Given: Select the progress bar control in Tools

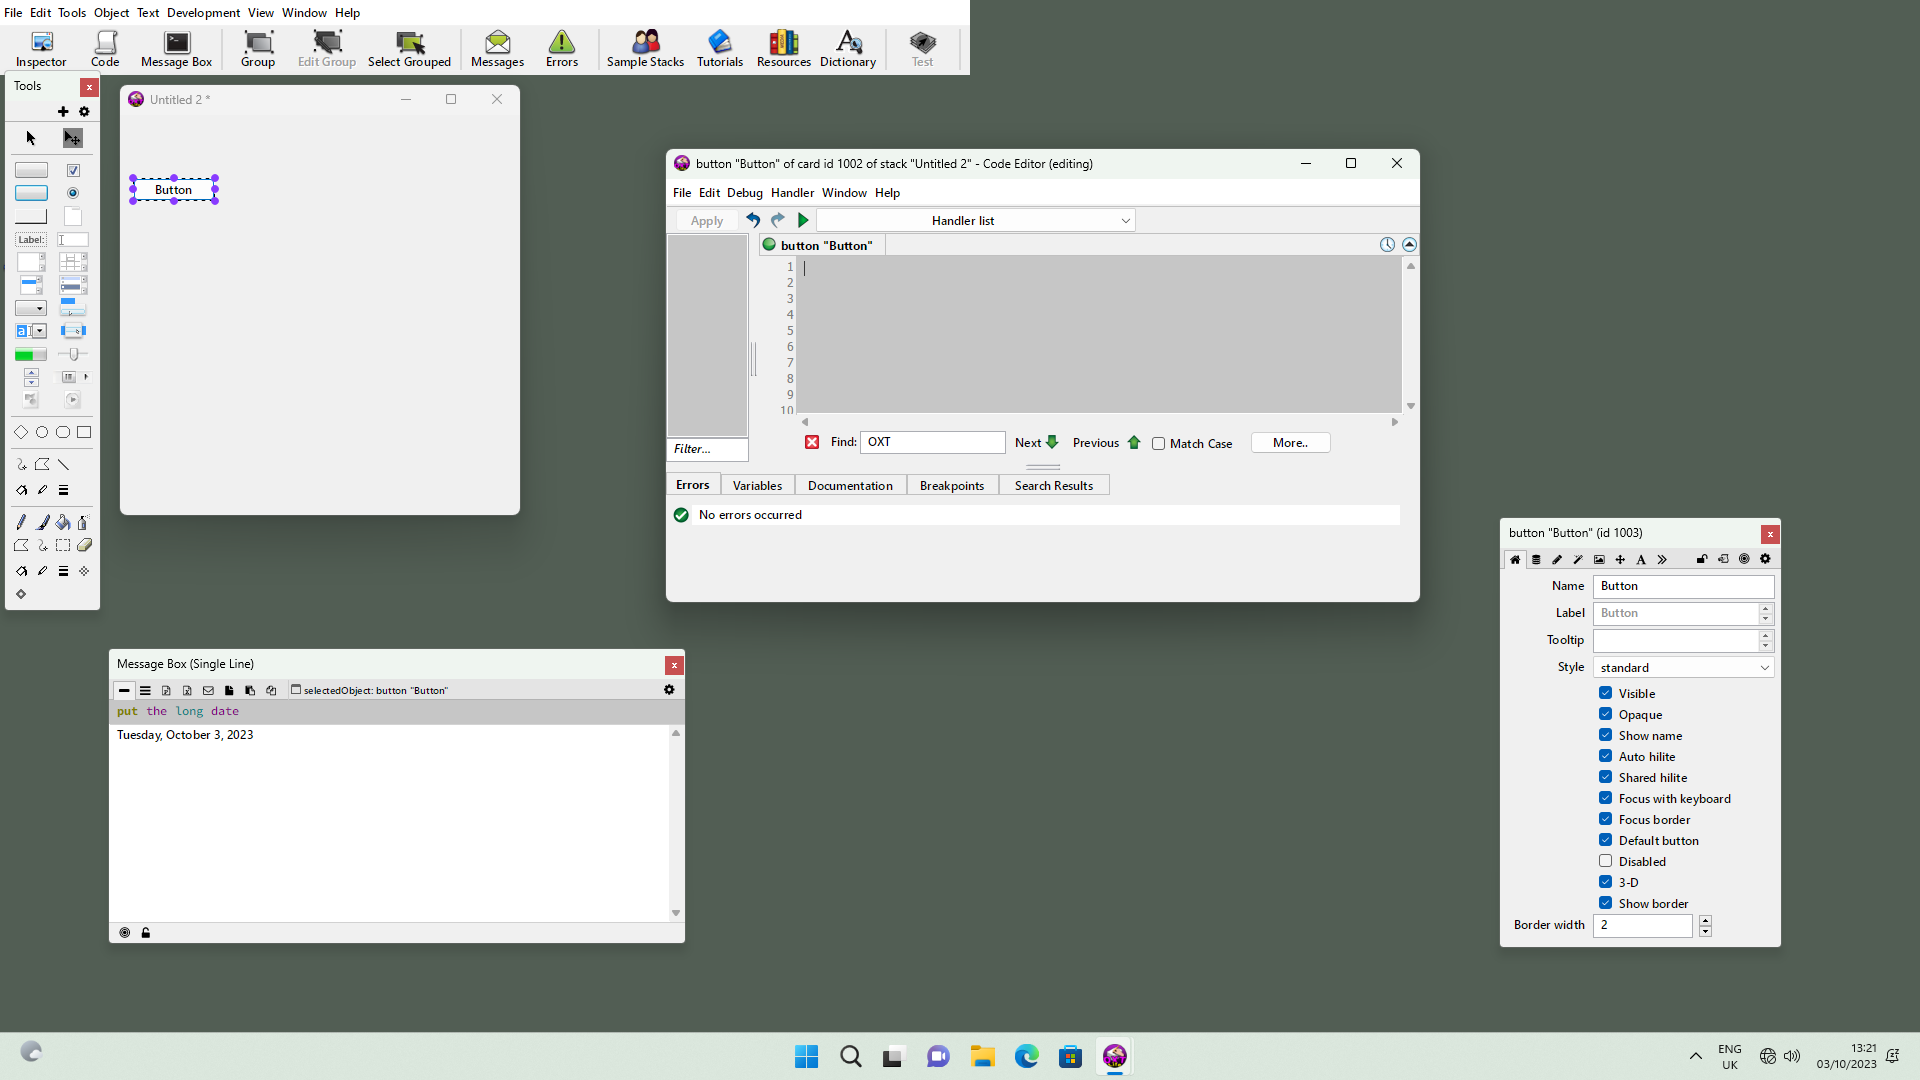Looking at the screenshot, I should (31, 354).
